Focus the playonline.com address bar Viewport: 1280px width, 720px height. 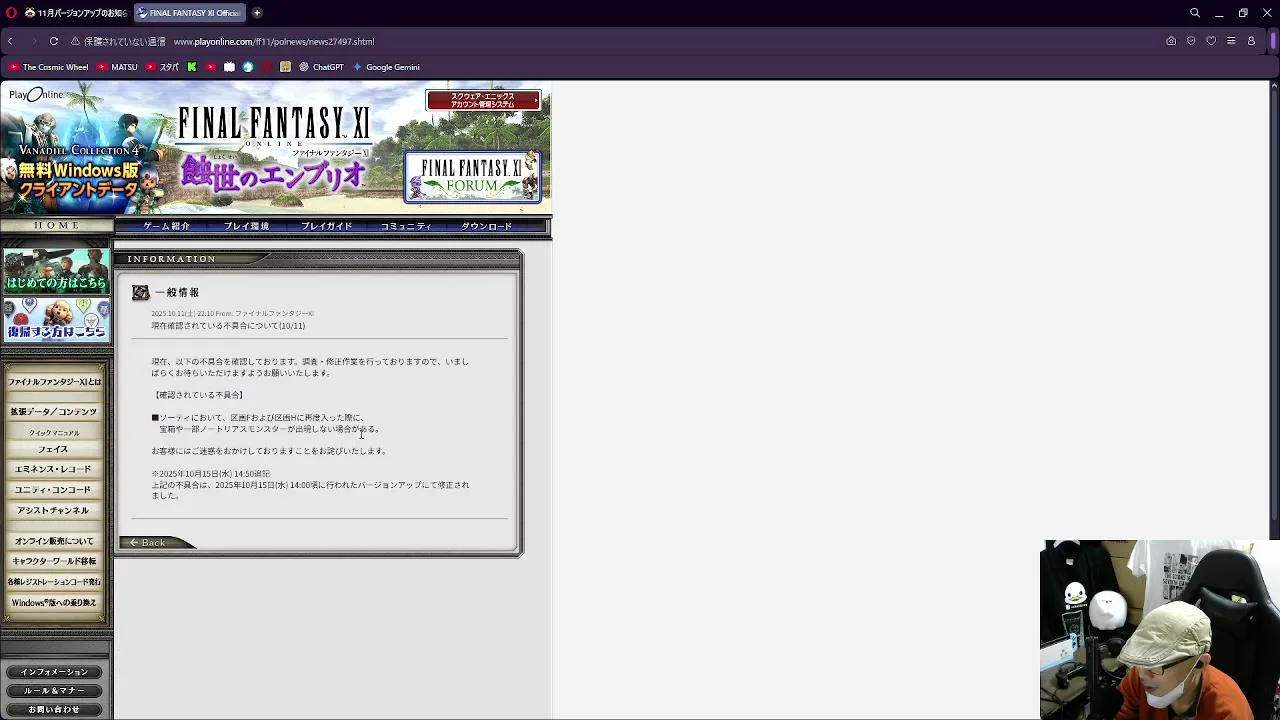coord(273,41)
